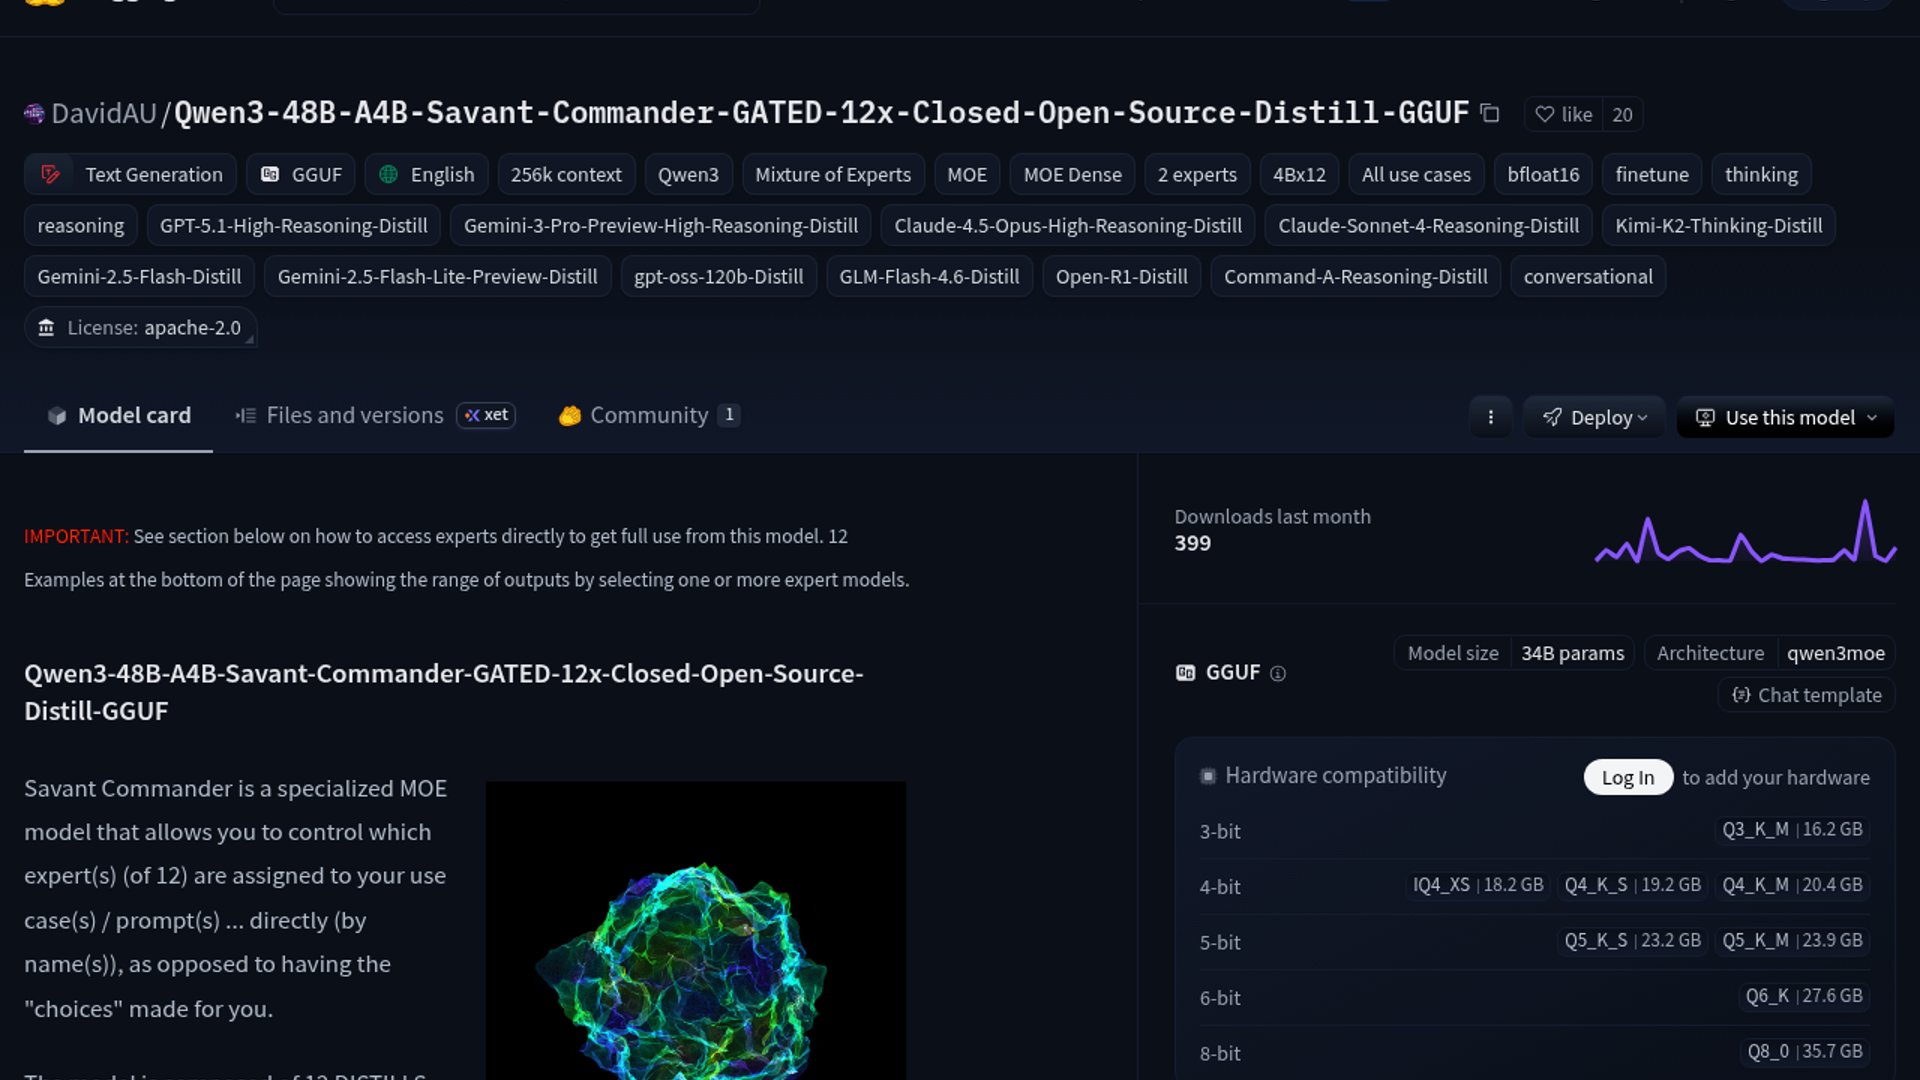Image resolution: width=1920 pixels, height=1080 pixels.
Task: Click the GGUF info icon
Action: point(1277,673)
